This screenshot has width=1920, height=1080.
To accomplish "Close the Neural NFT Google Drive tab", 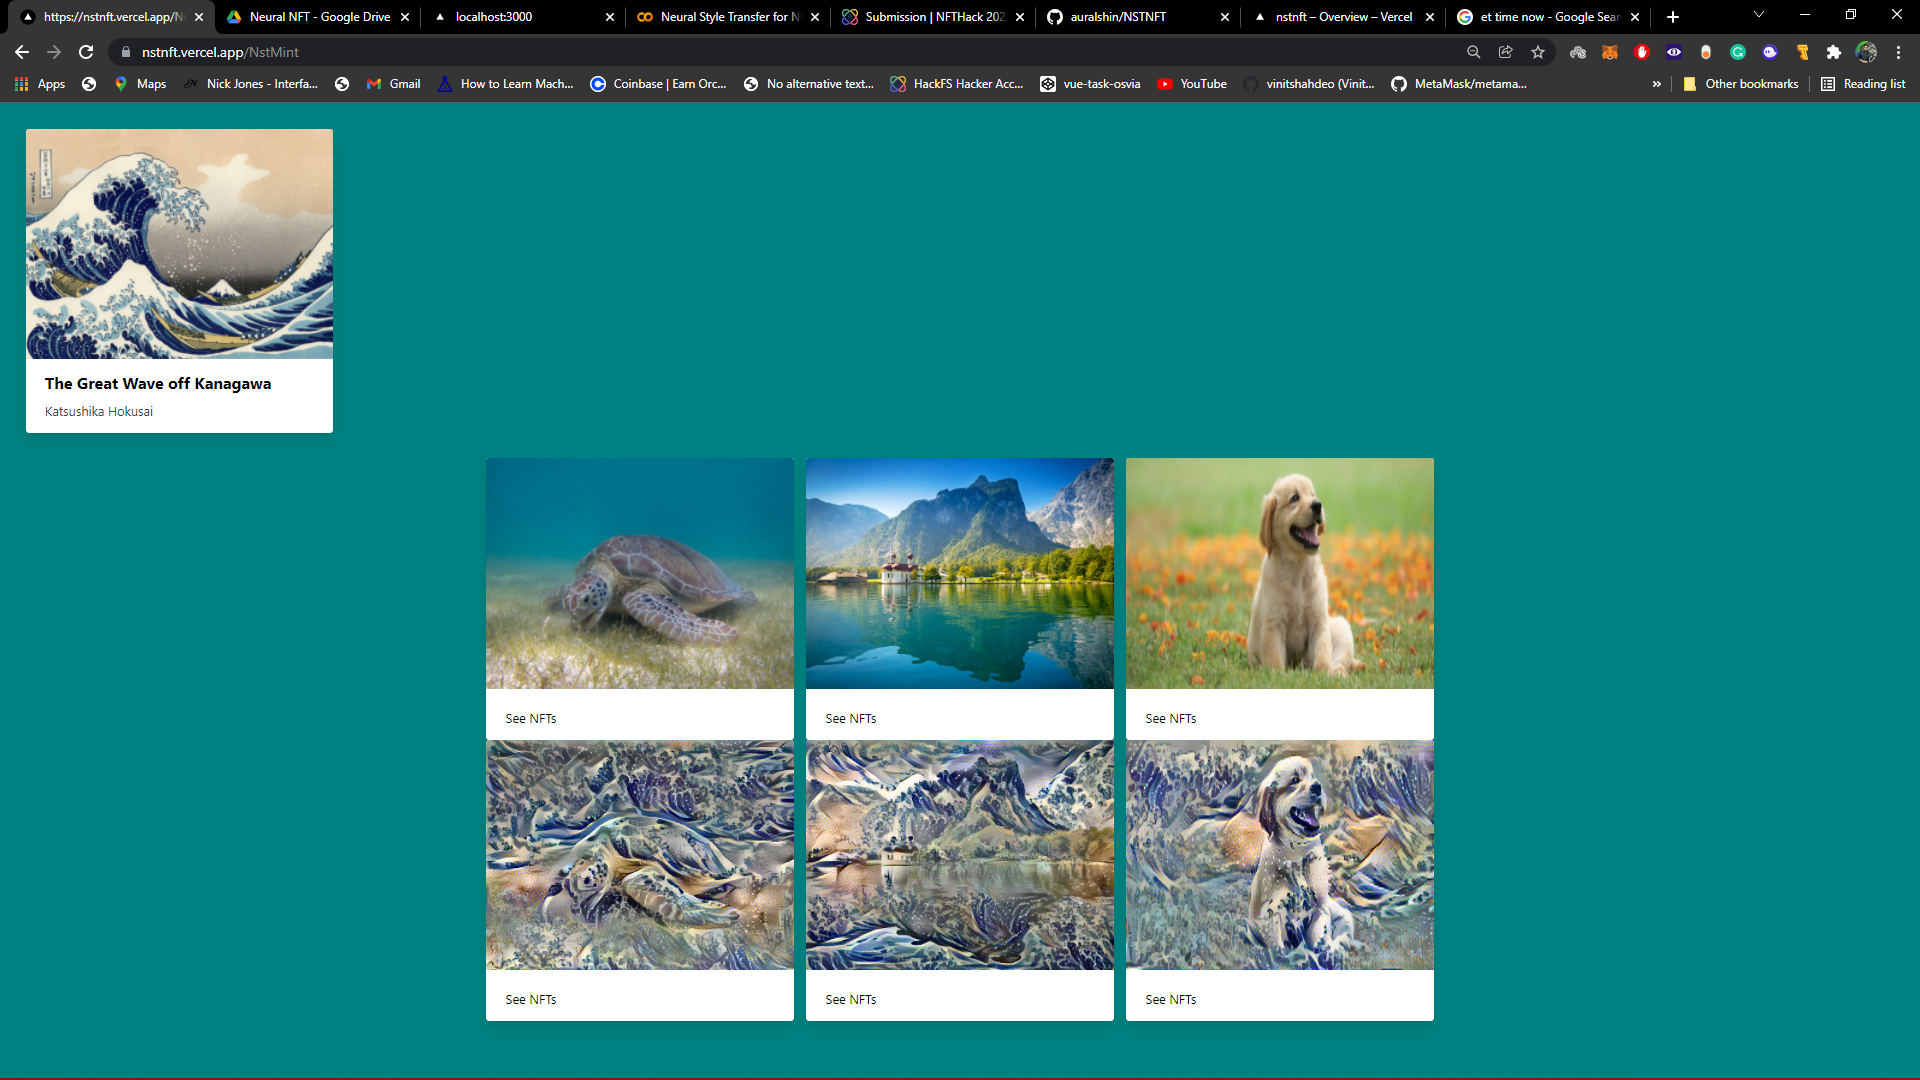I will (x=405, y=17).
